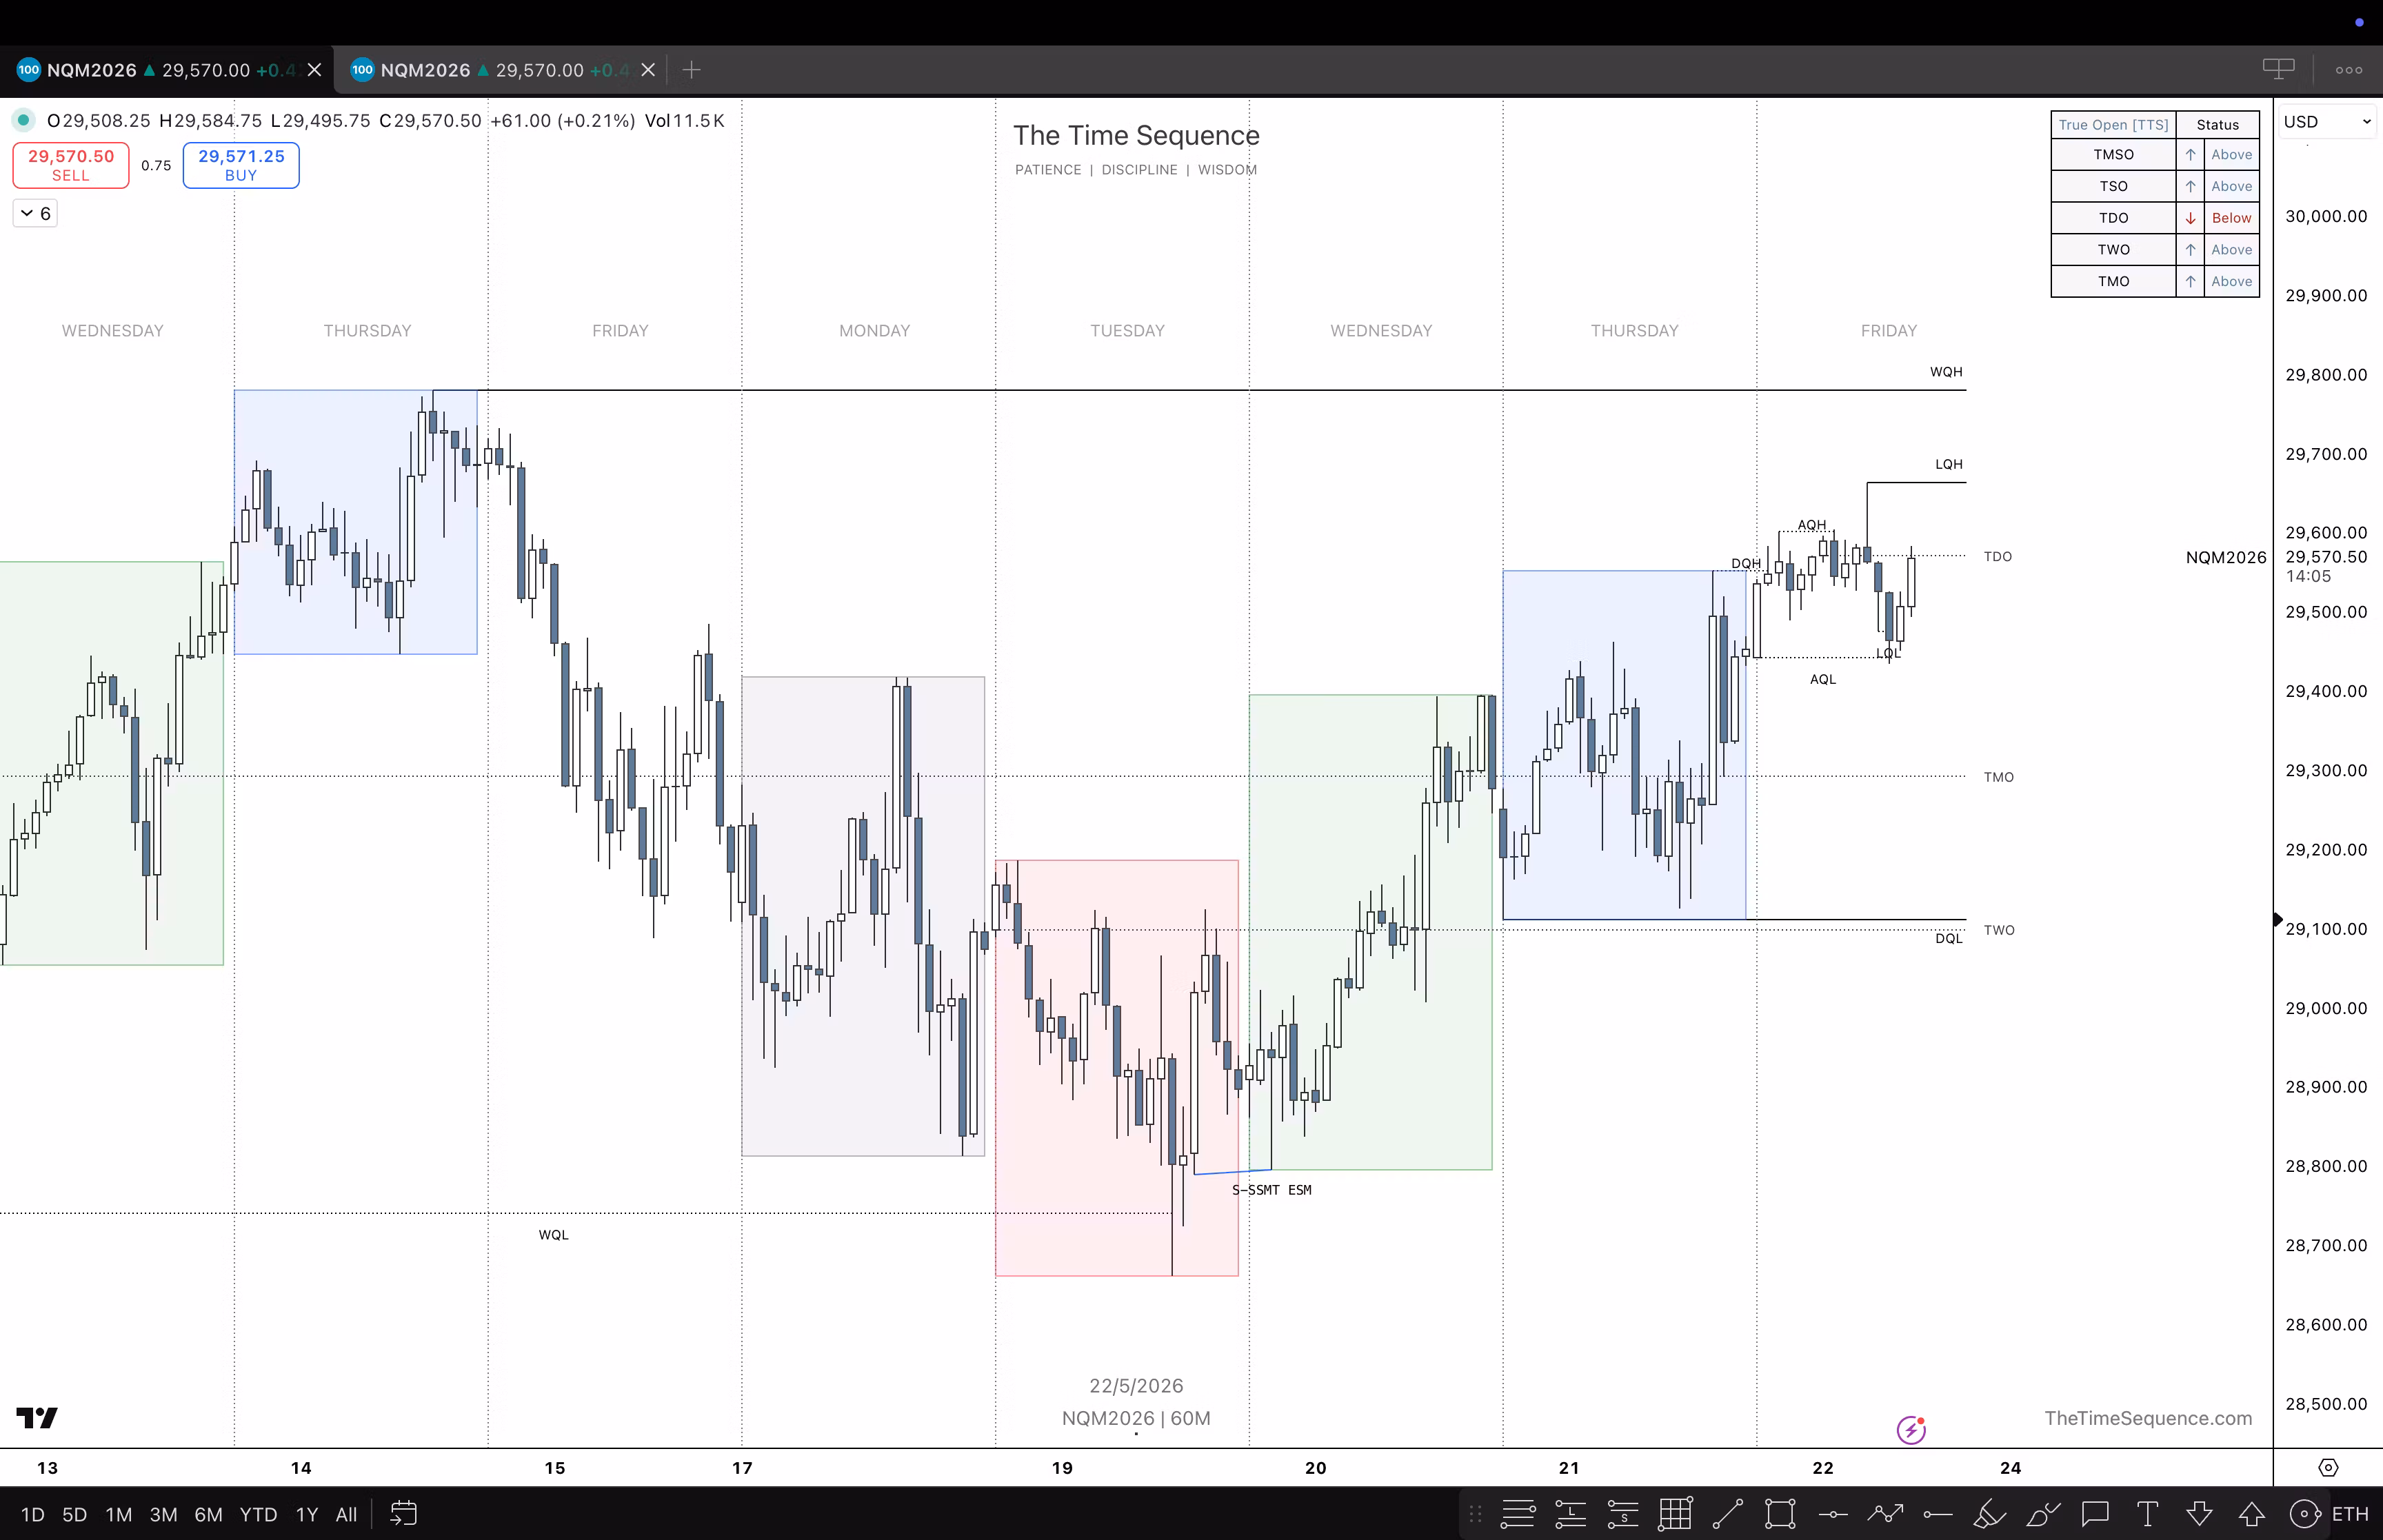Select the Horizontal Ray tool
The width and height of the screenshot is (2383, 1540).
click(x=1937, y=1514)
